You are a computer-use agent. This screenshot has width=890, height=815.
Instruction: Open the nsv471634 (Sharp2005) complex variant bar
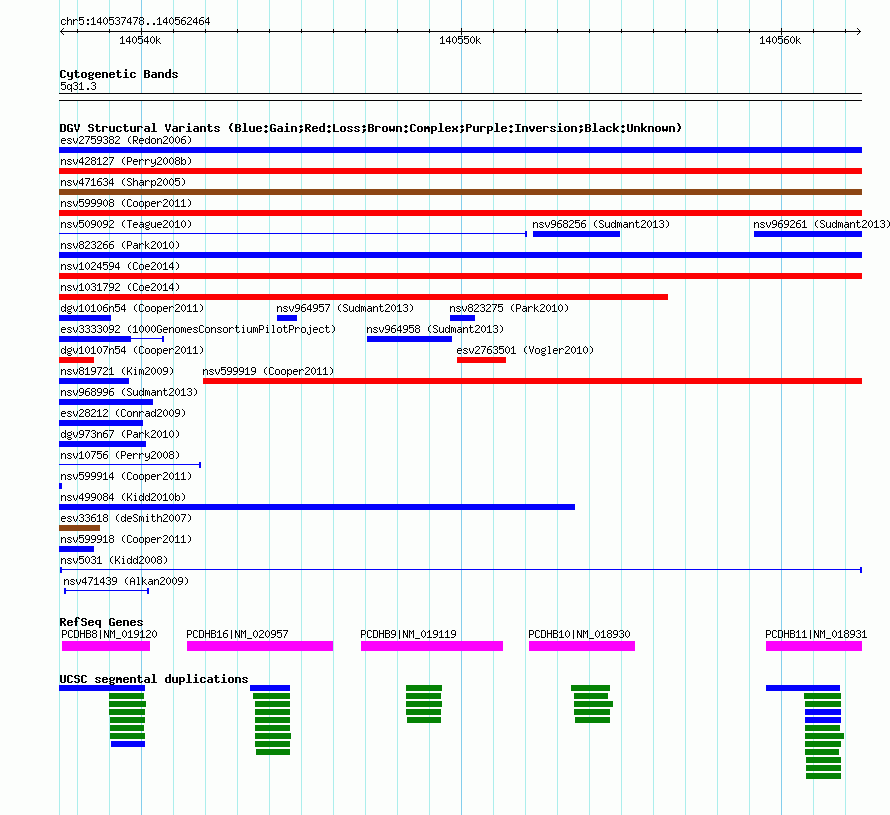[x=460, y=192]
